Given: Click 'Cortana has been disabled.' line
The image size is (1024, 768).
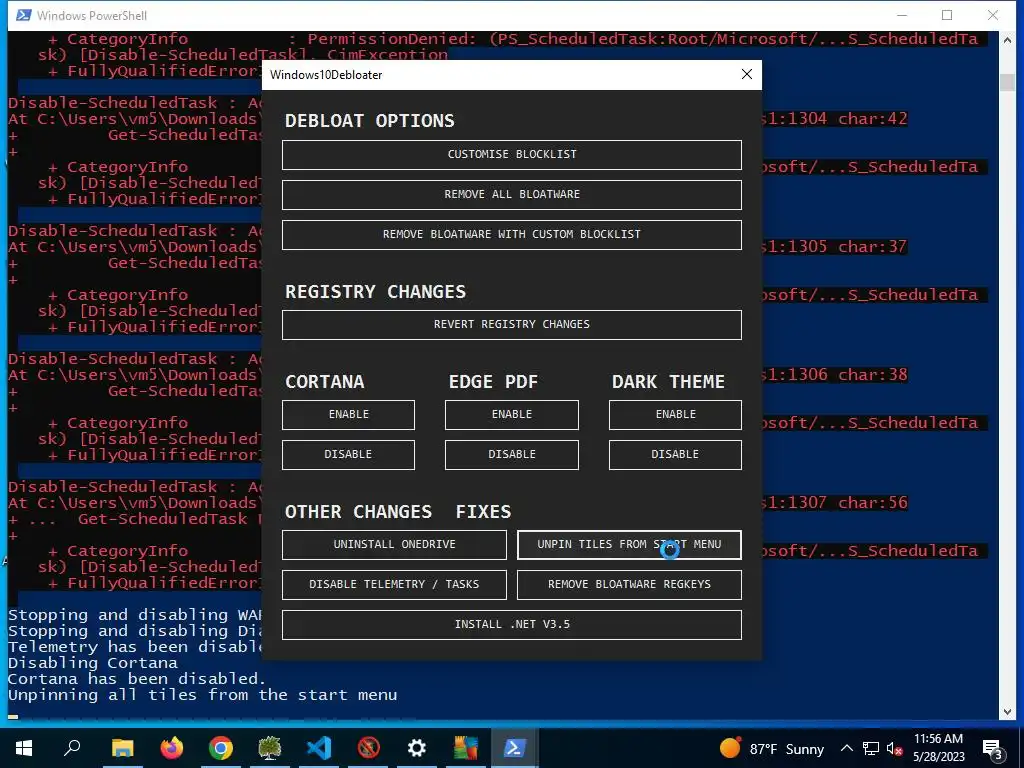Looking at the screenshot, I should [x=136, y=679].
